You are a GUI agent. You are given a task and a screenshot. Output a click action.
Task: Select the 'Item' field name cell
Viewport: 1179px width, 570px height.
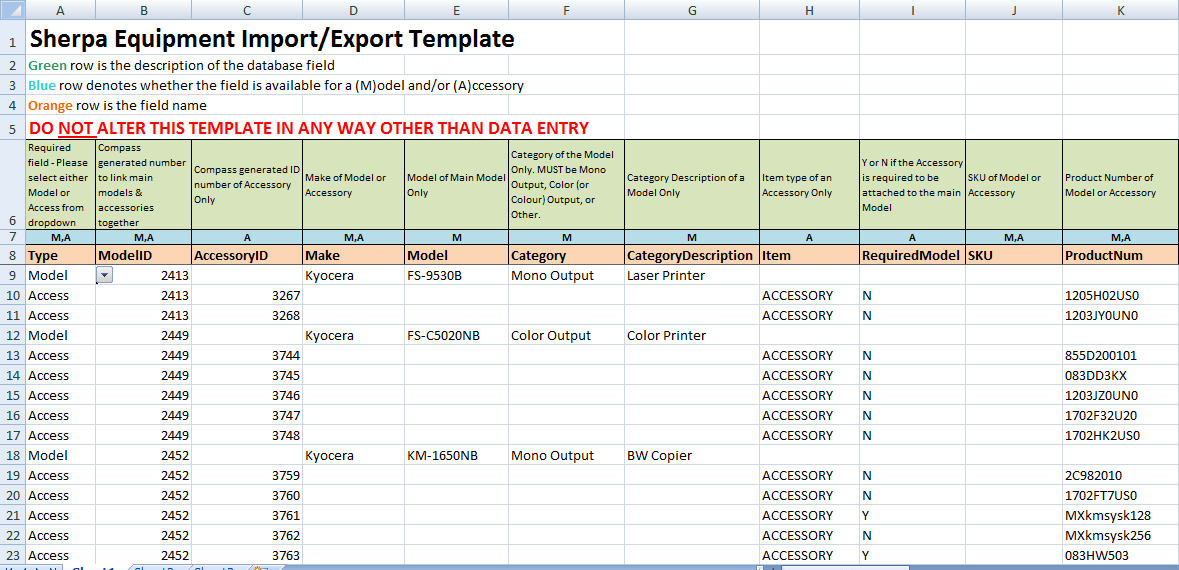point(809,256)
